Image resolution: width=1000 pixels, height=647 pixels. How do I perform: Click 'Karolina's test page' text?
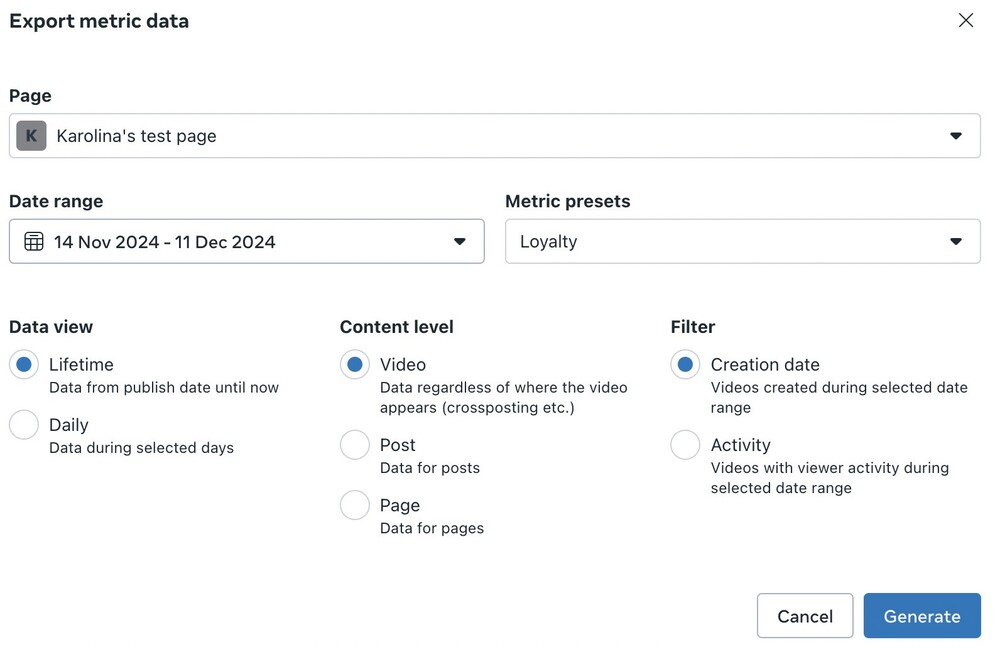[136, 136]
